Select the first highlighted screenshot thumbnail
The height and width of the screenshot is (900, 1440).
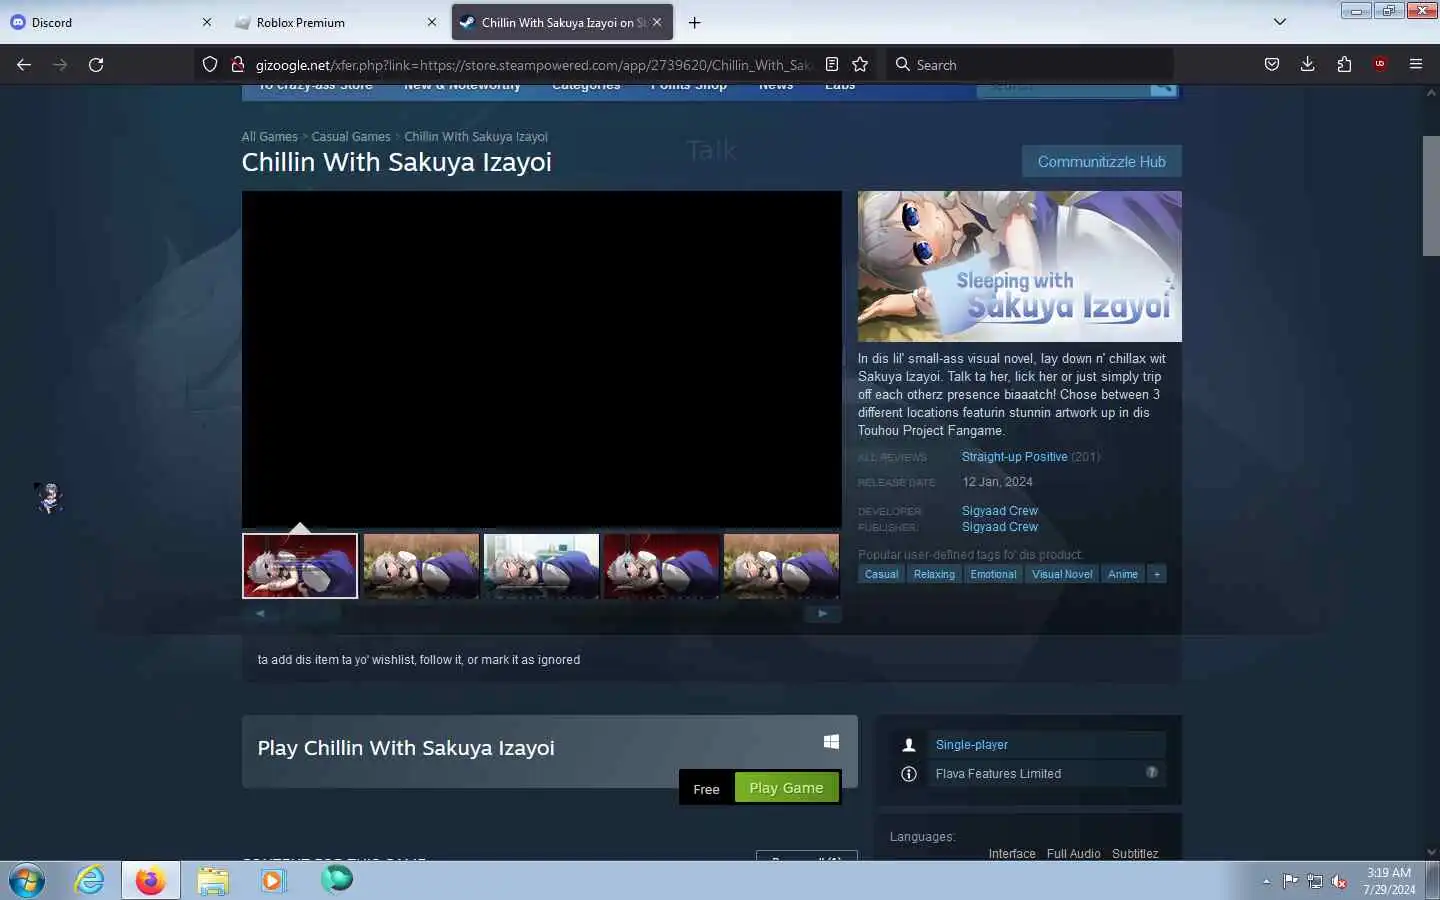point(300,566)
